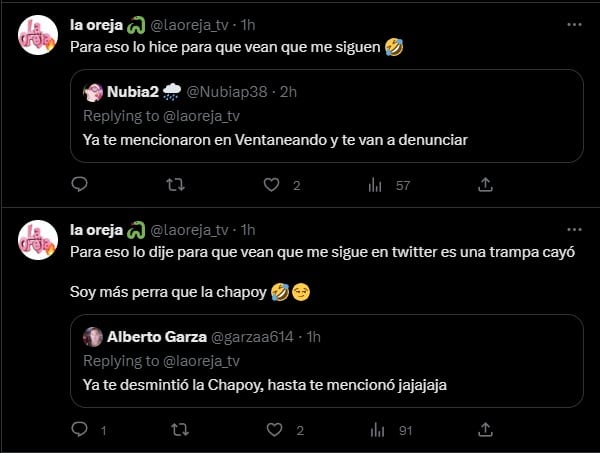
Task: Open la oreja avatar on second tweet
Action: click(38, 241)
